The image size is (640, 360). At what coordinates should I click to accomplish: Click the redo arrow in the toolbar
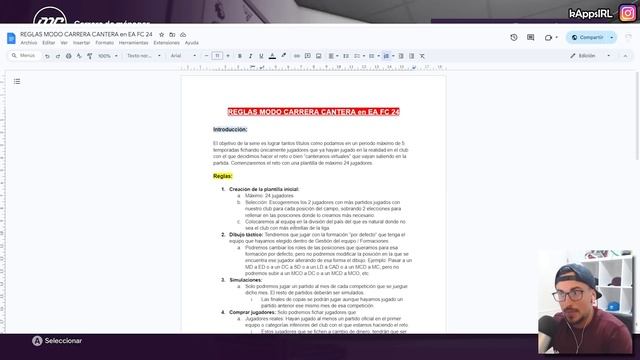click(58, 56)
